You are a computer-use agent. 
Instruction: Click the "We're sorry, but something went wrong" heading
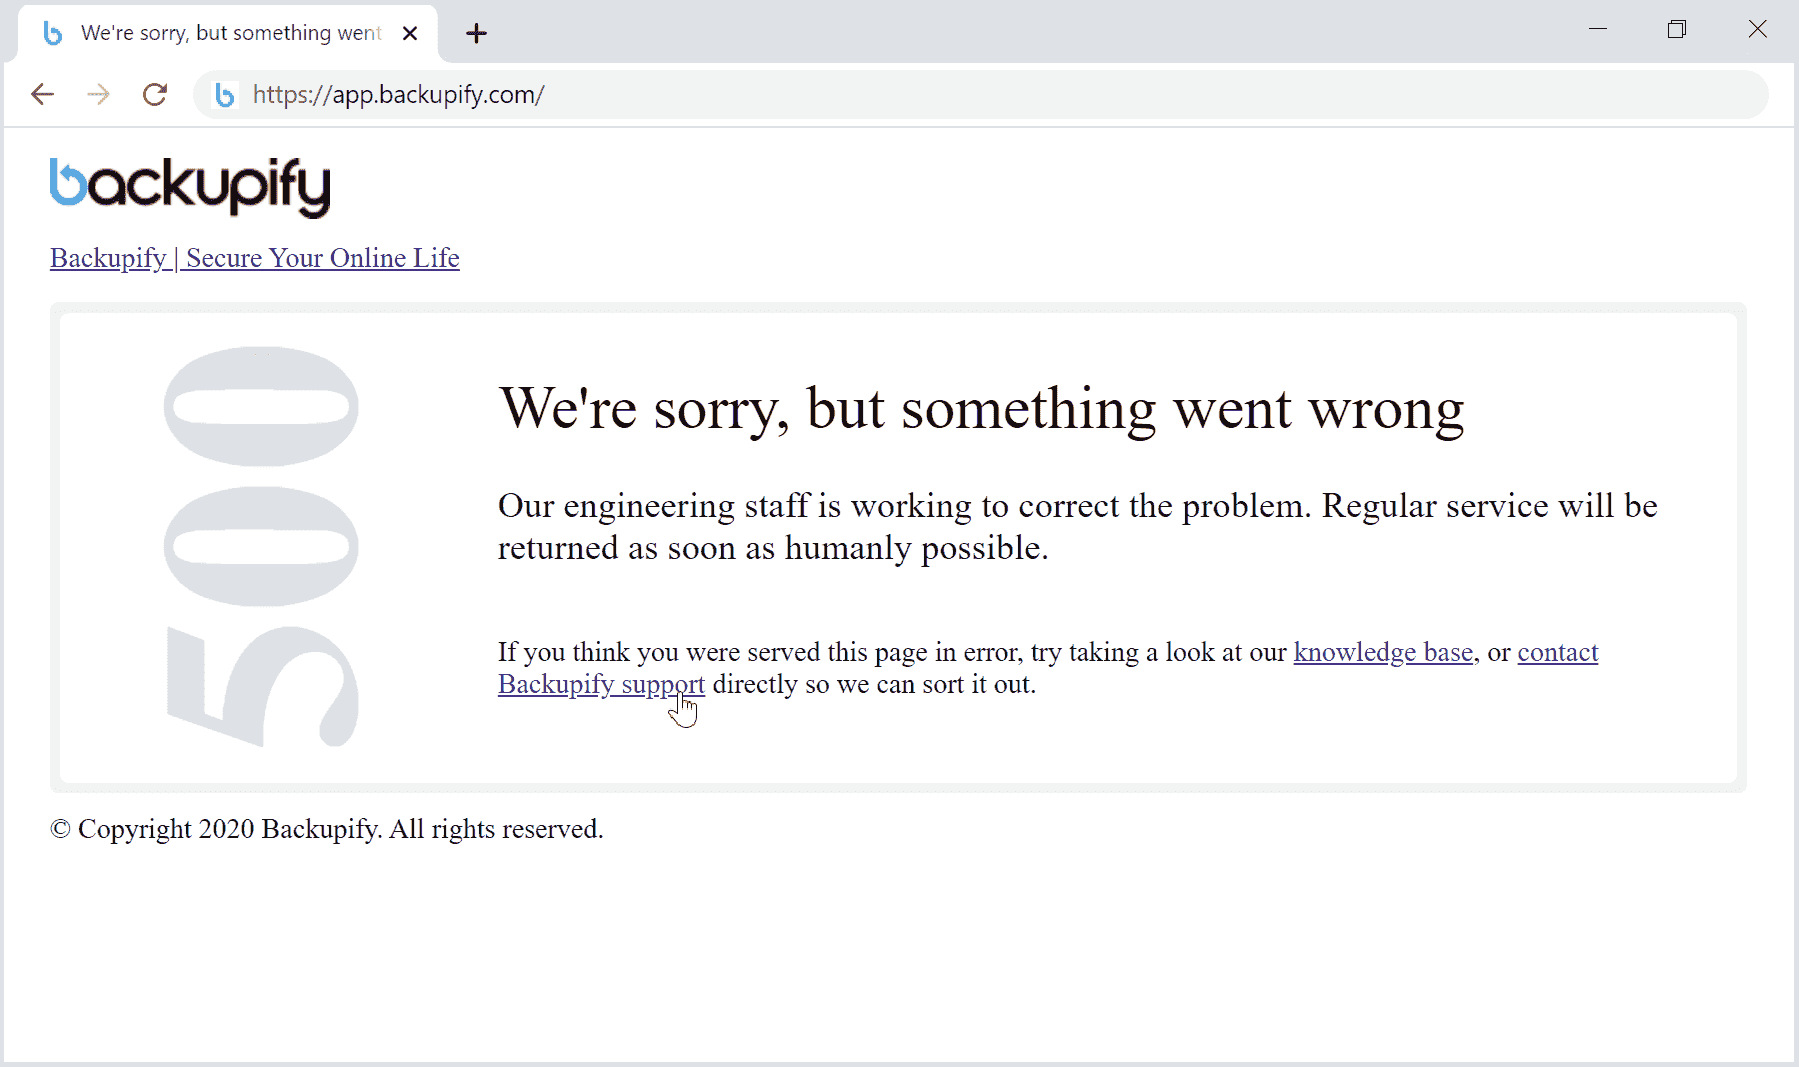981,408
